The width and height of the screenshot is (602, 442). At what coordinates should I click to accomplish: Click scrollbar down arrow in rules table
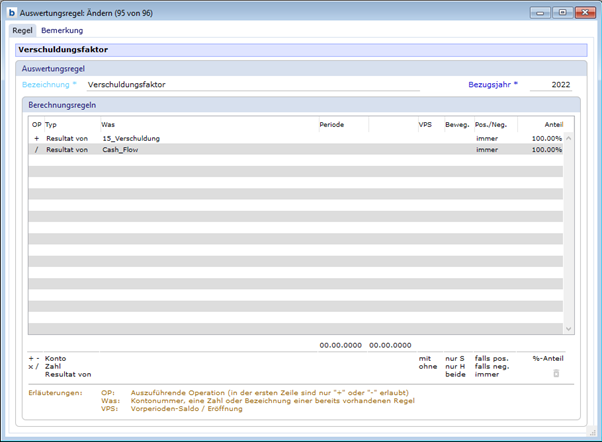click(570, 328)
